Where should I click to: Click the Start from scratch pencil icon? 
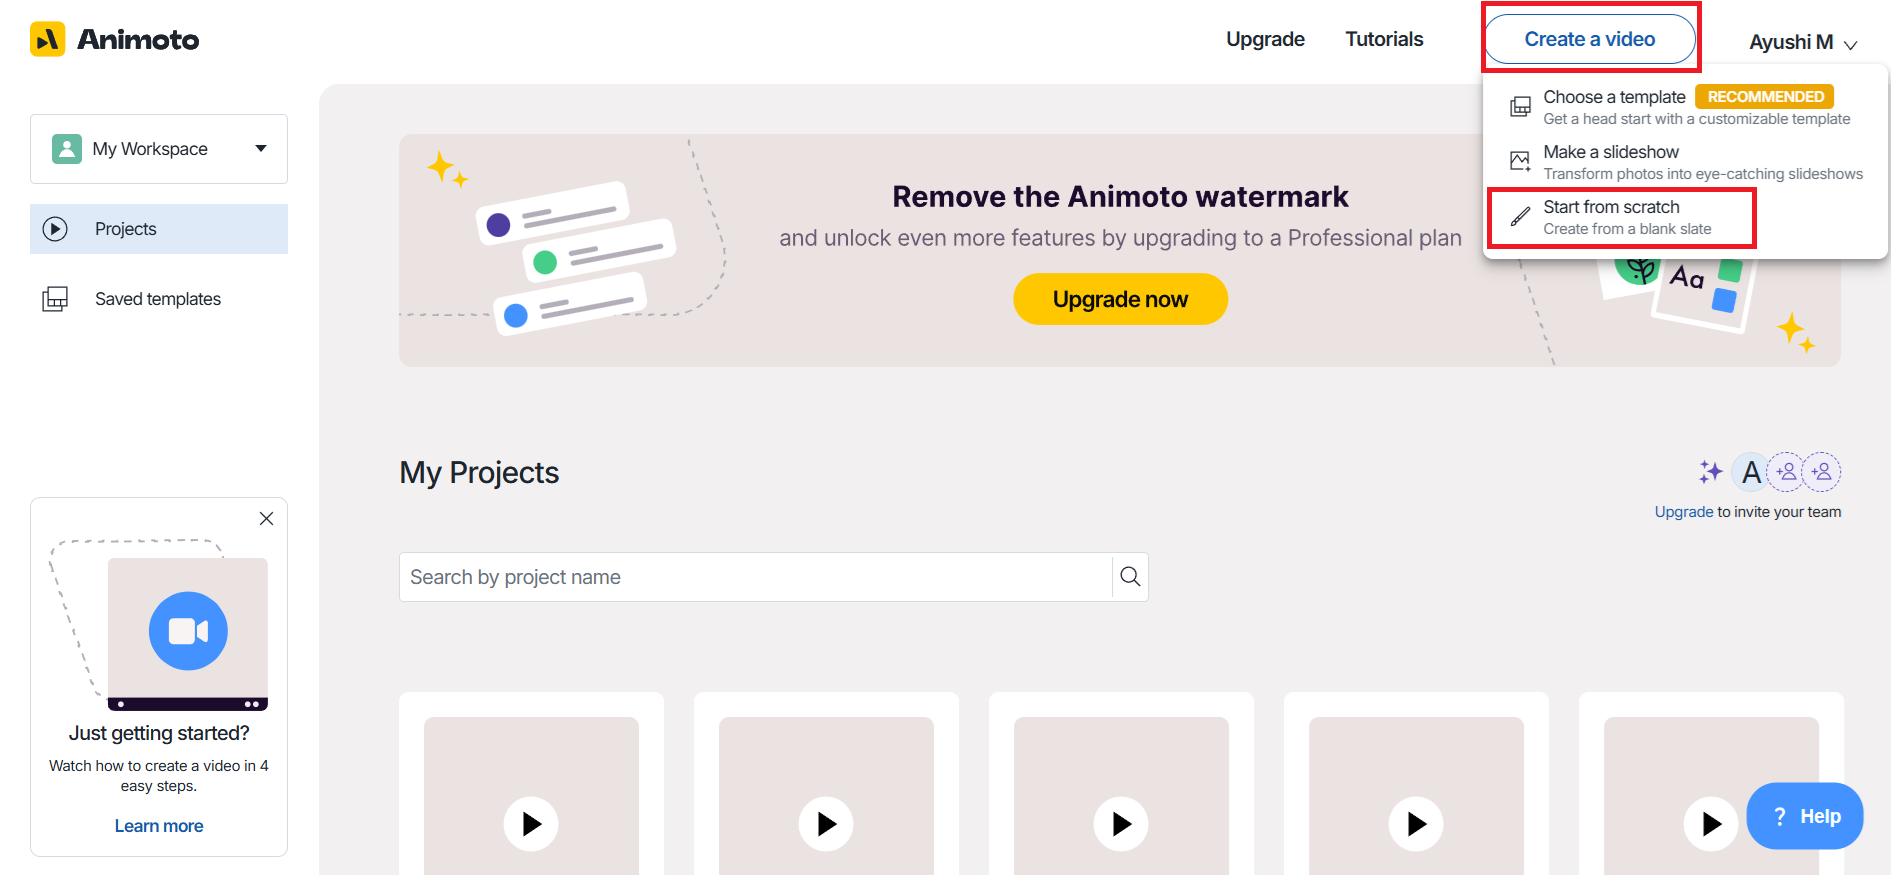(1520, 215)
